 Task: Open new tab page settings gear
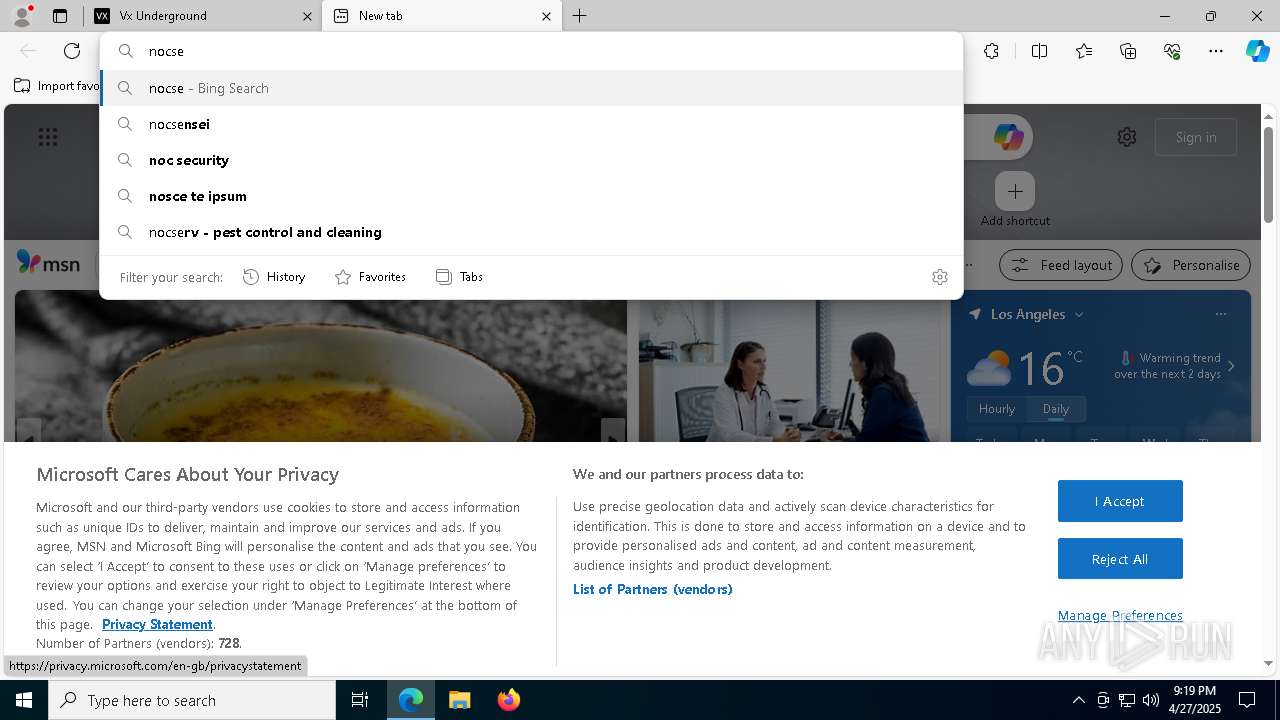coord(1127,137)
